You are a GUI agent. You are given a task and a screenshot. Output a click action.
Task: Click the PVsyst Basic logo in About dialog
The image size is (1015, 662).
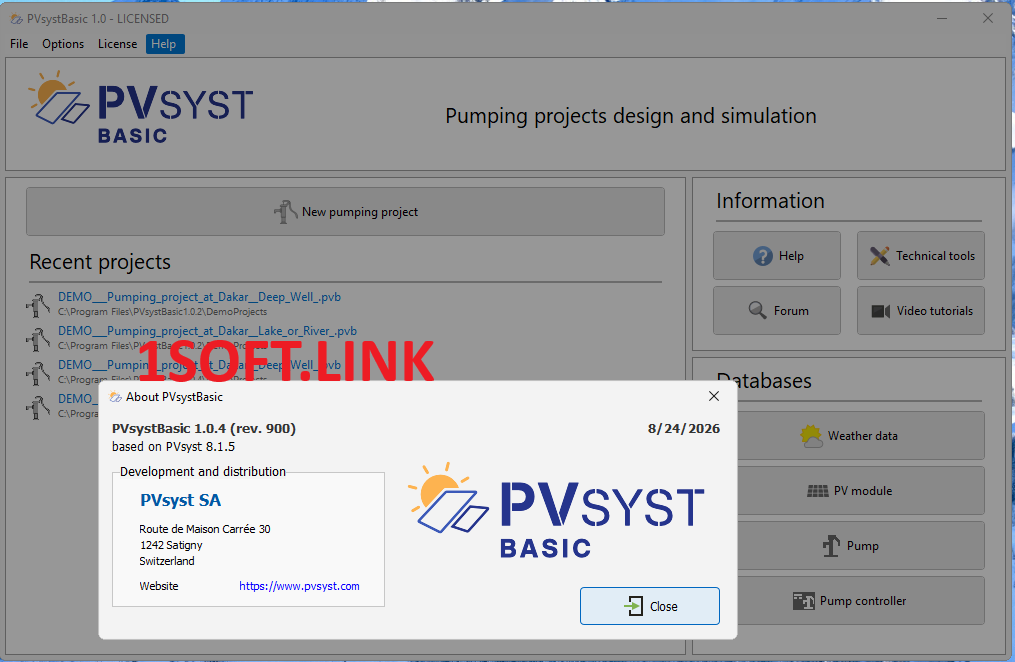[556, 511]
